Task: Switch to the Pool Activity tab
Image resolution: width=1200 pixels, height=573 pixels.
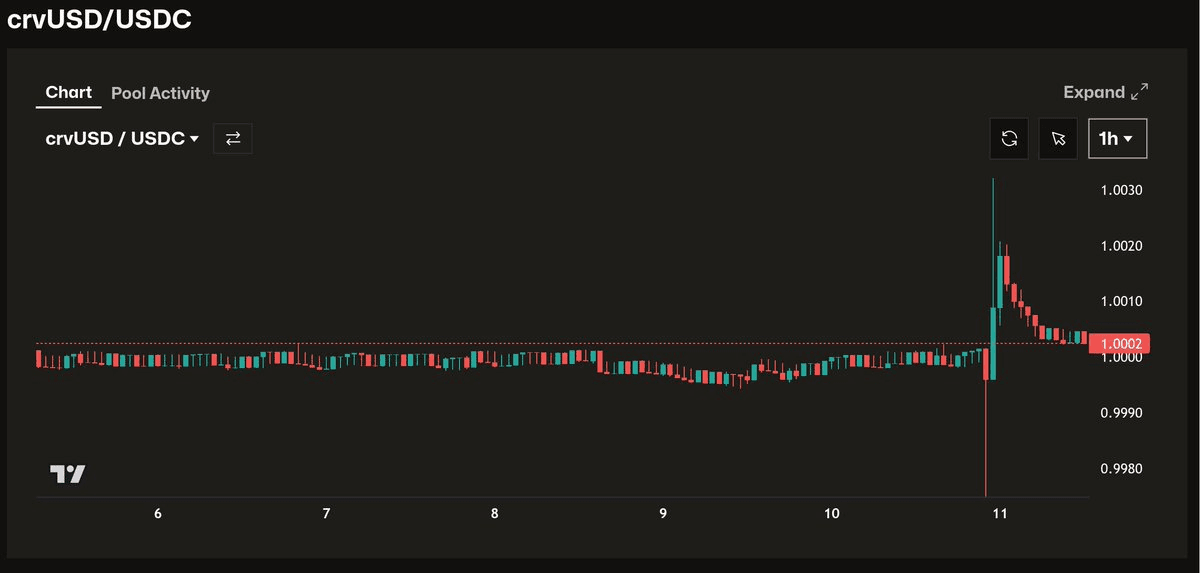Action: coord(160,93)
